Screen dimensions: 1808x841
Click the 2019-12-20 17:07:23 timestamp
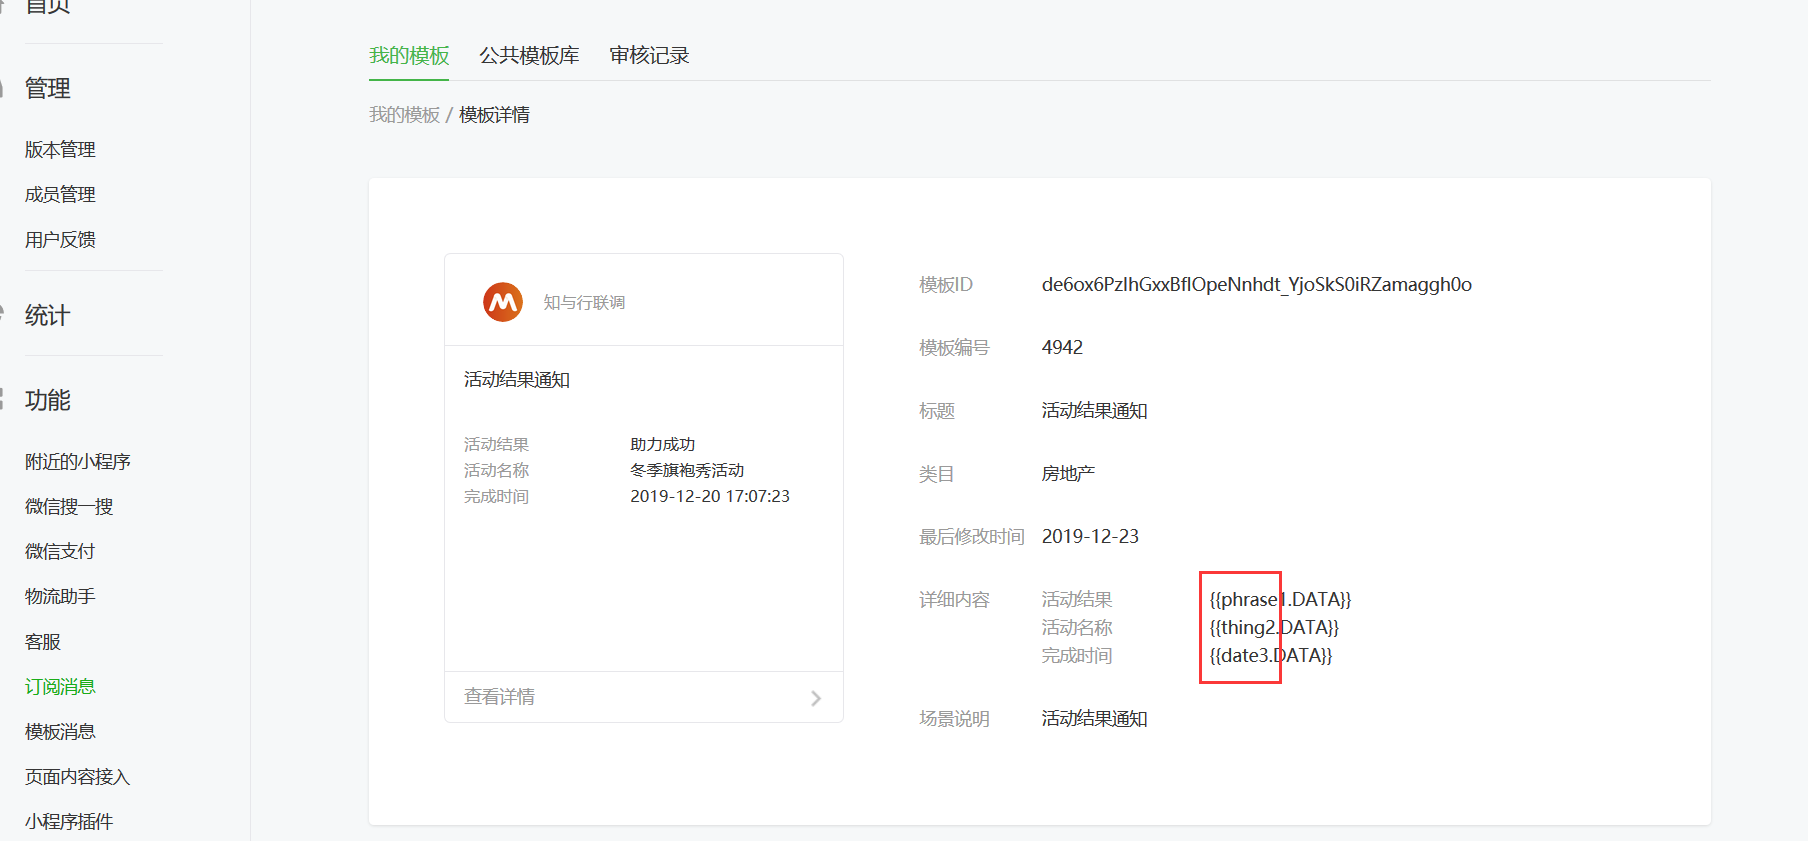pyautogui.click(x=710, y=496)
